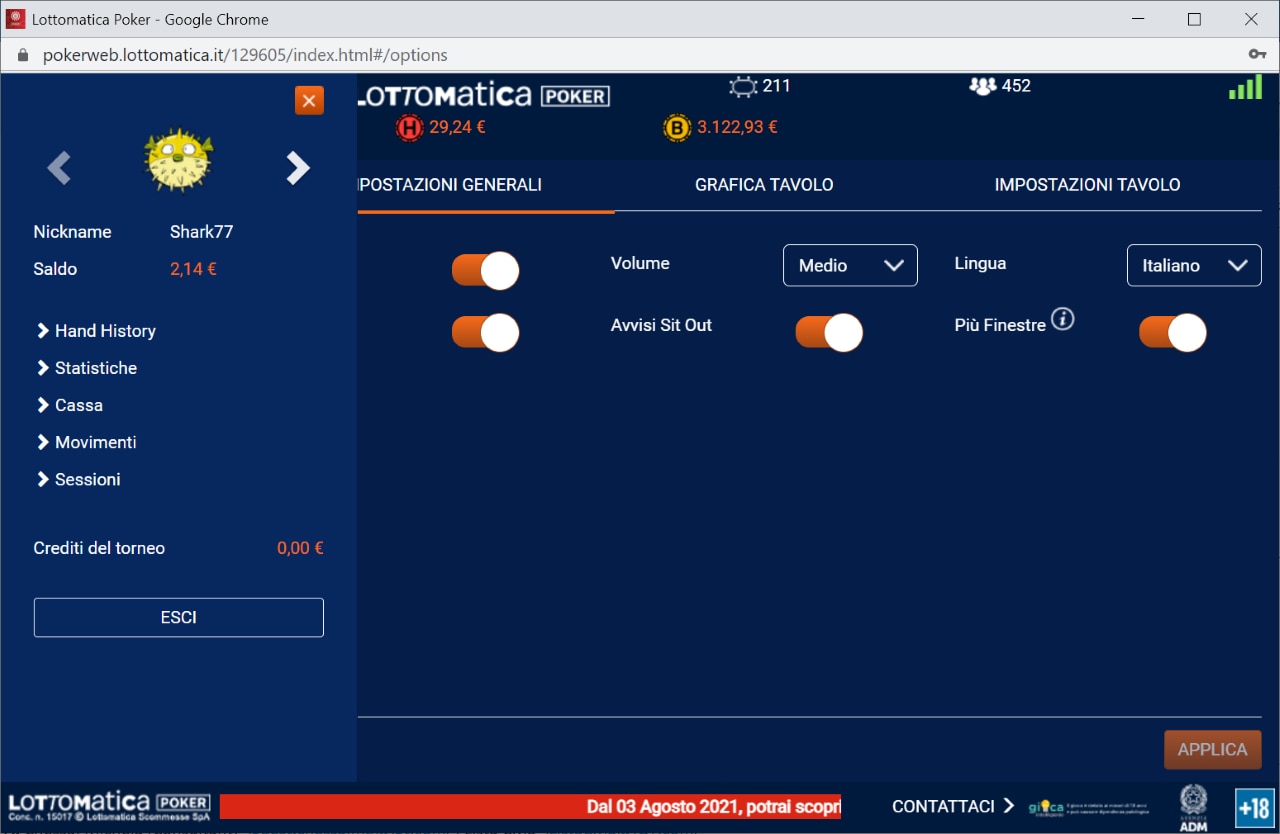Click Crediti del torneo value 0,00 €

click(300, 548)
